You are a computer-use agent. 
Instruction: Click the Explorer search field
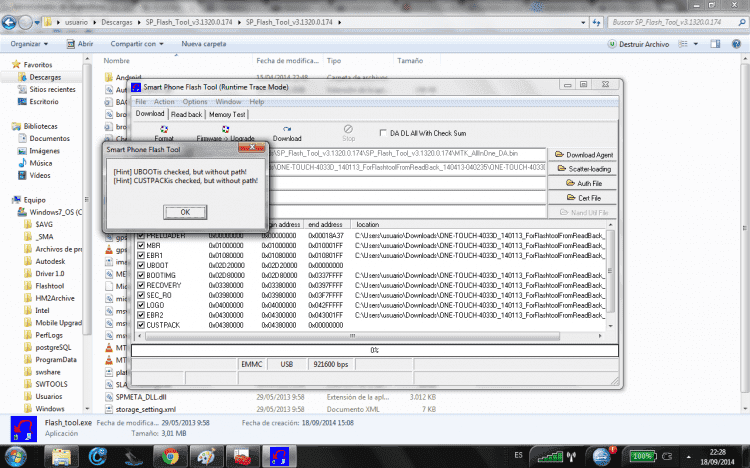pos(676,22)
